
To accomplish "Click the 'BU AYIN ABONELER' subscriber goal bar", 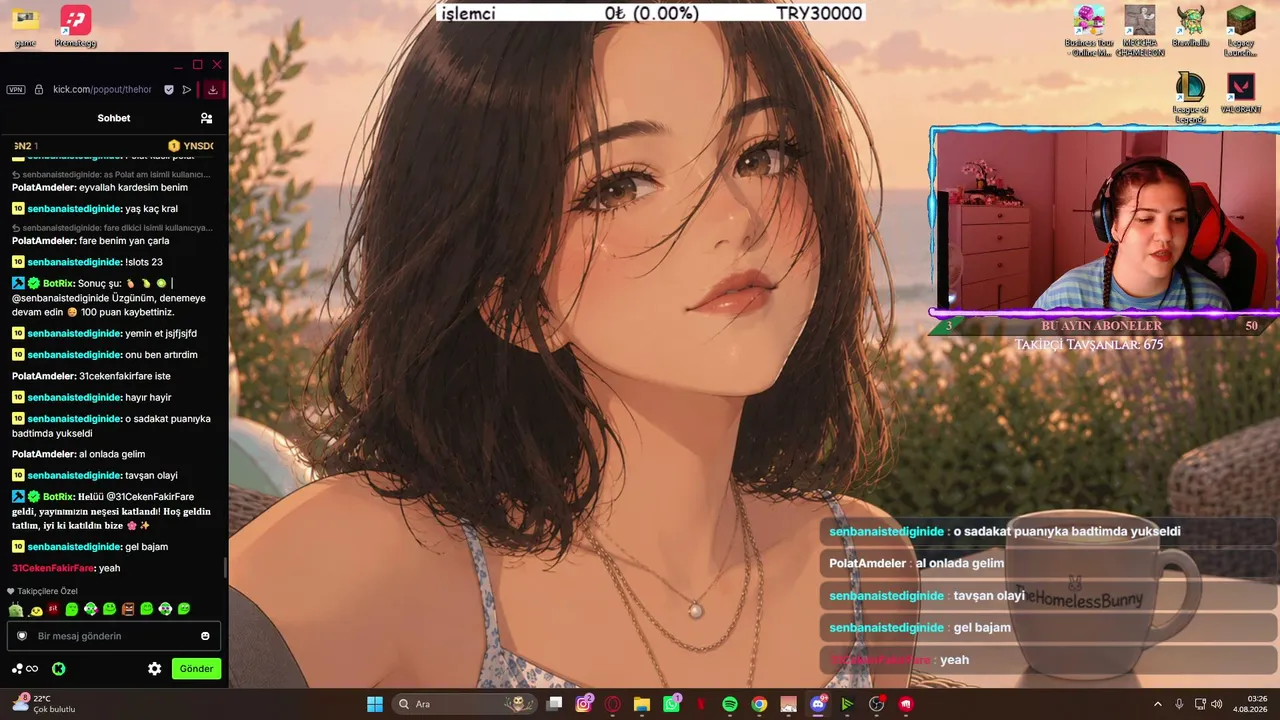I will click(1102, 326).
